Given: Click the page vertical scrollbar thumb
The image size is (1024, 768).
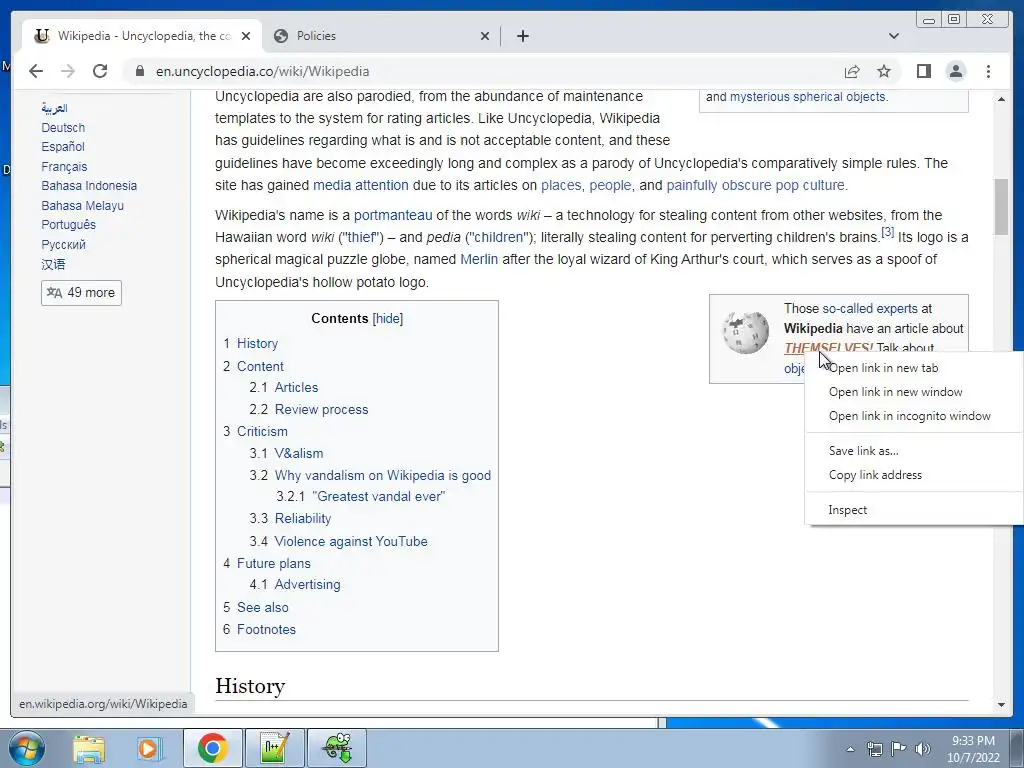Looking at the screenshot, I should click(1001, 206).
